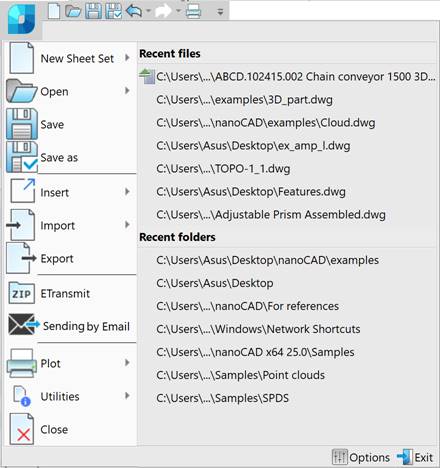Image resolution: width=440 pixels, height=468 pixels.
Task: Create new document from quick access toolbar
Action: pyautogui.click(x=54, y=11)
